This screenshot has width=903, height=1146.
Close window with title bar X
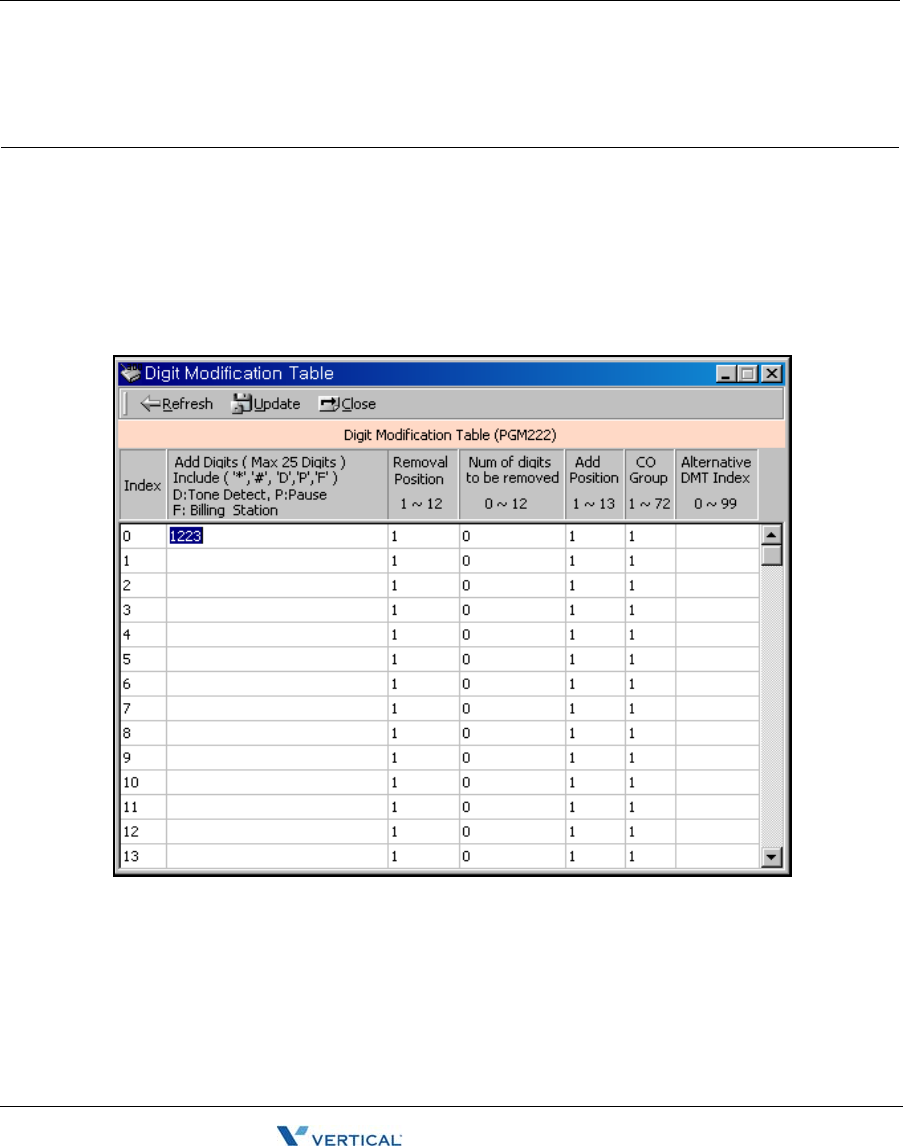tap(771, 374)
